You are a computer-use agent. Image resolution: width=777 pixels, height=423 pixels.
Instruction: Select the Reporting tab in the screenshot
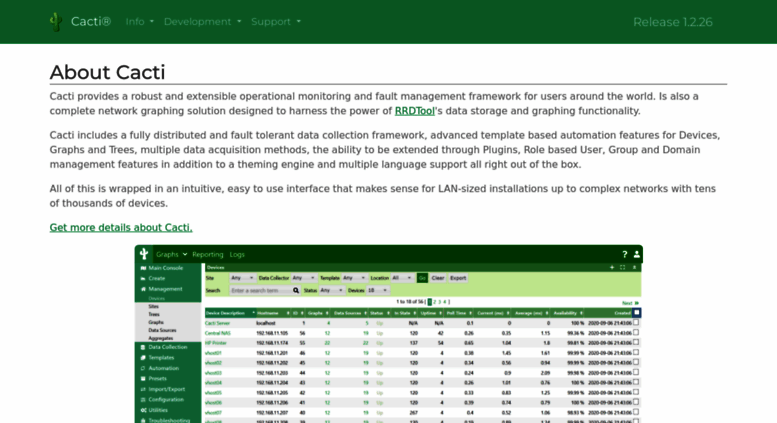click(x=208, y=254)
